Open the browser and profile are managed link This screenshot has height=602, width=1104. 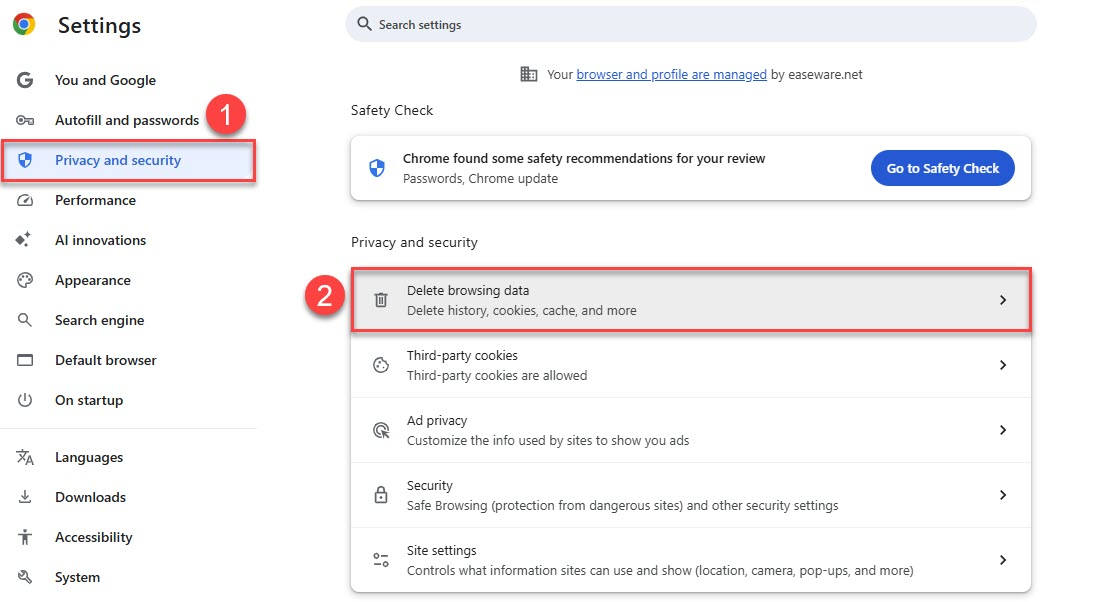pos(671,74)
